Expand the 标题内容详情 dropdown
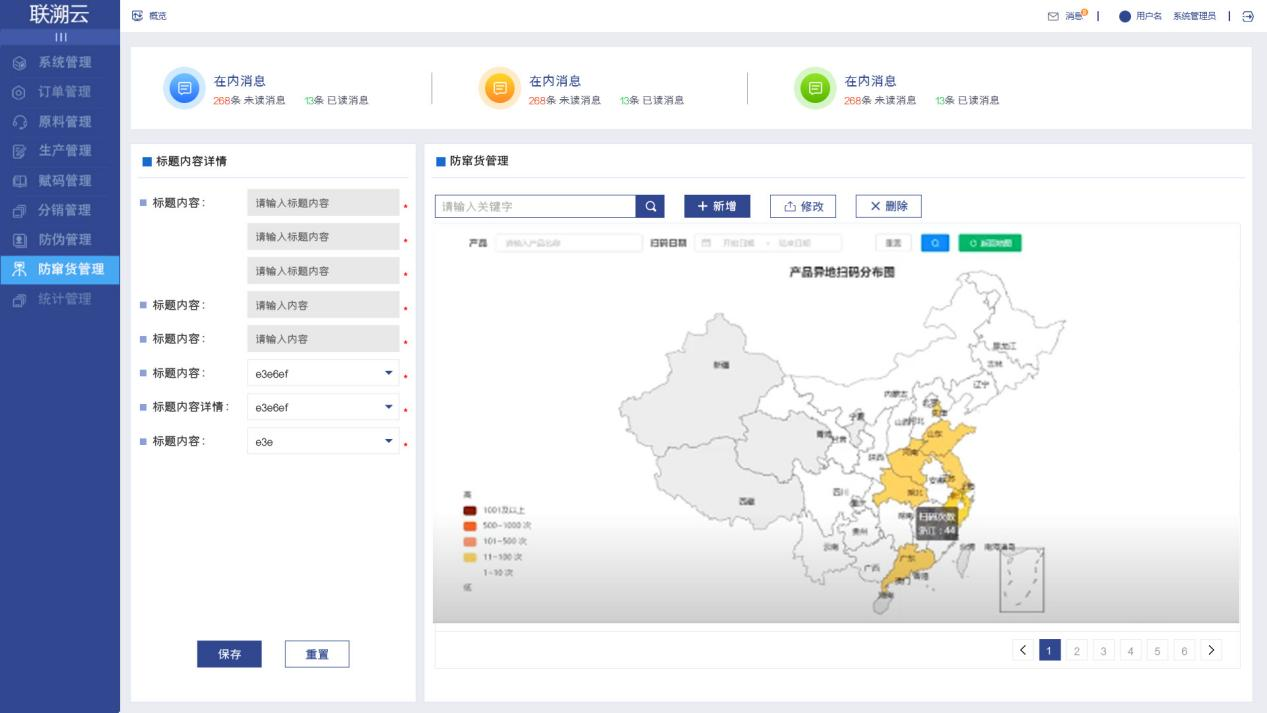 point(389,407)
